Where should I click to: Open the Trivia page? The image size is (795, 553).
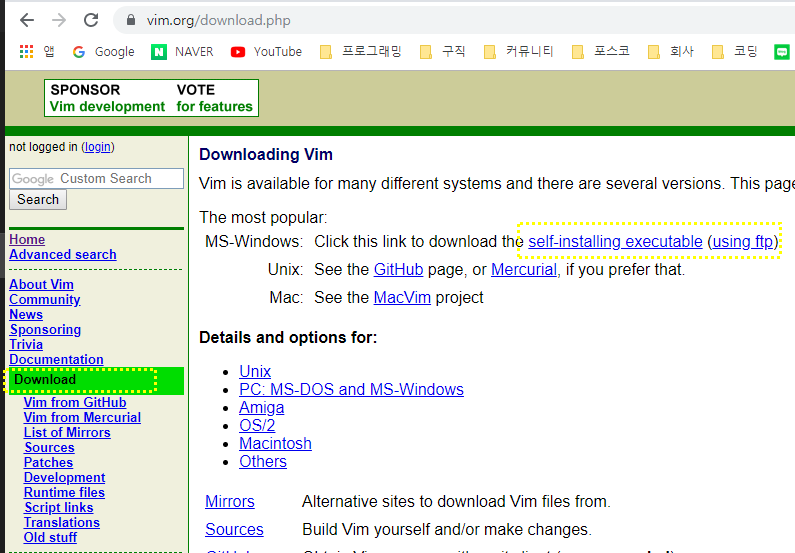(26, 344)
